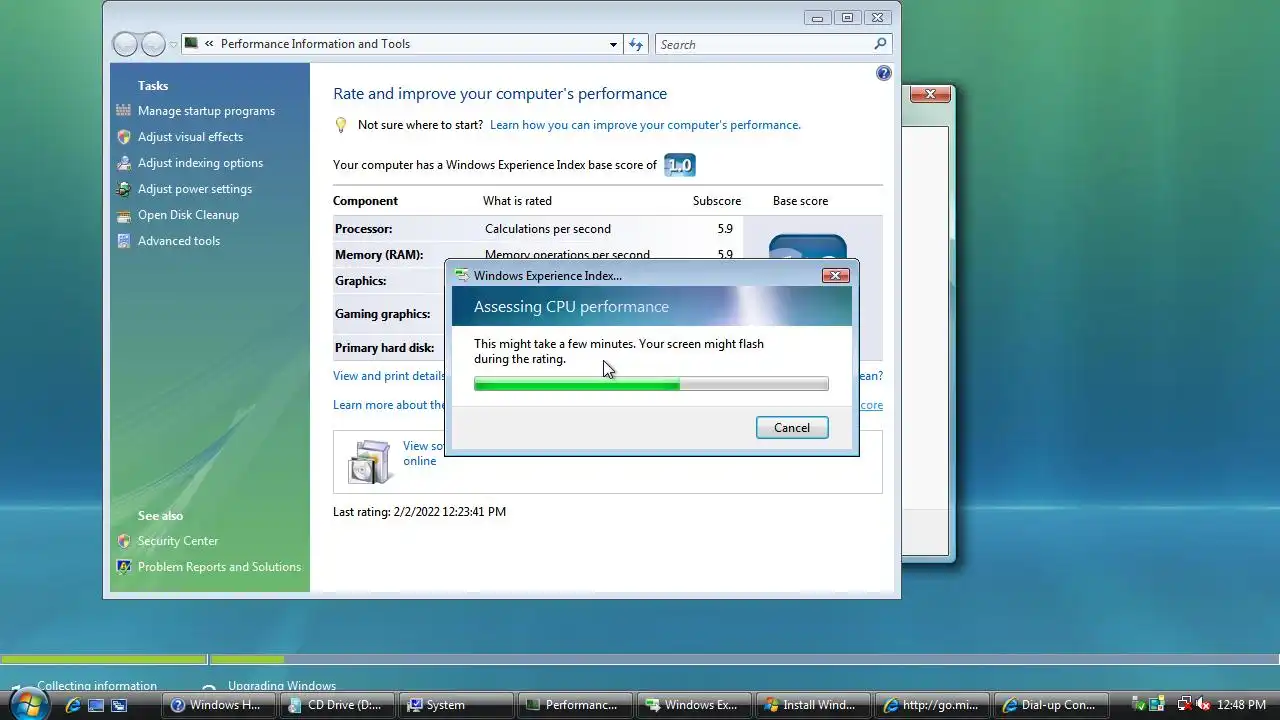Switch to http://go.mi... Internet Explorer taskbar button
Viewport: 1280px width, 720px height.
pos(931,705)
